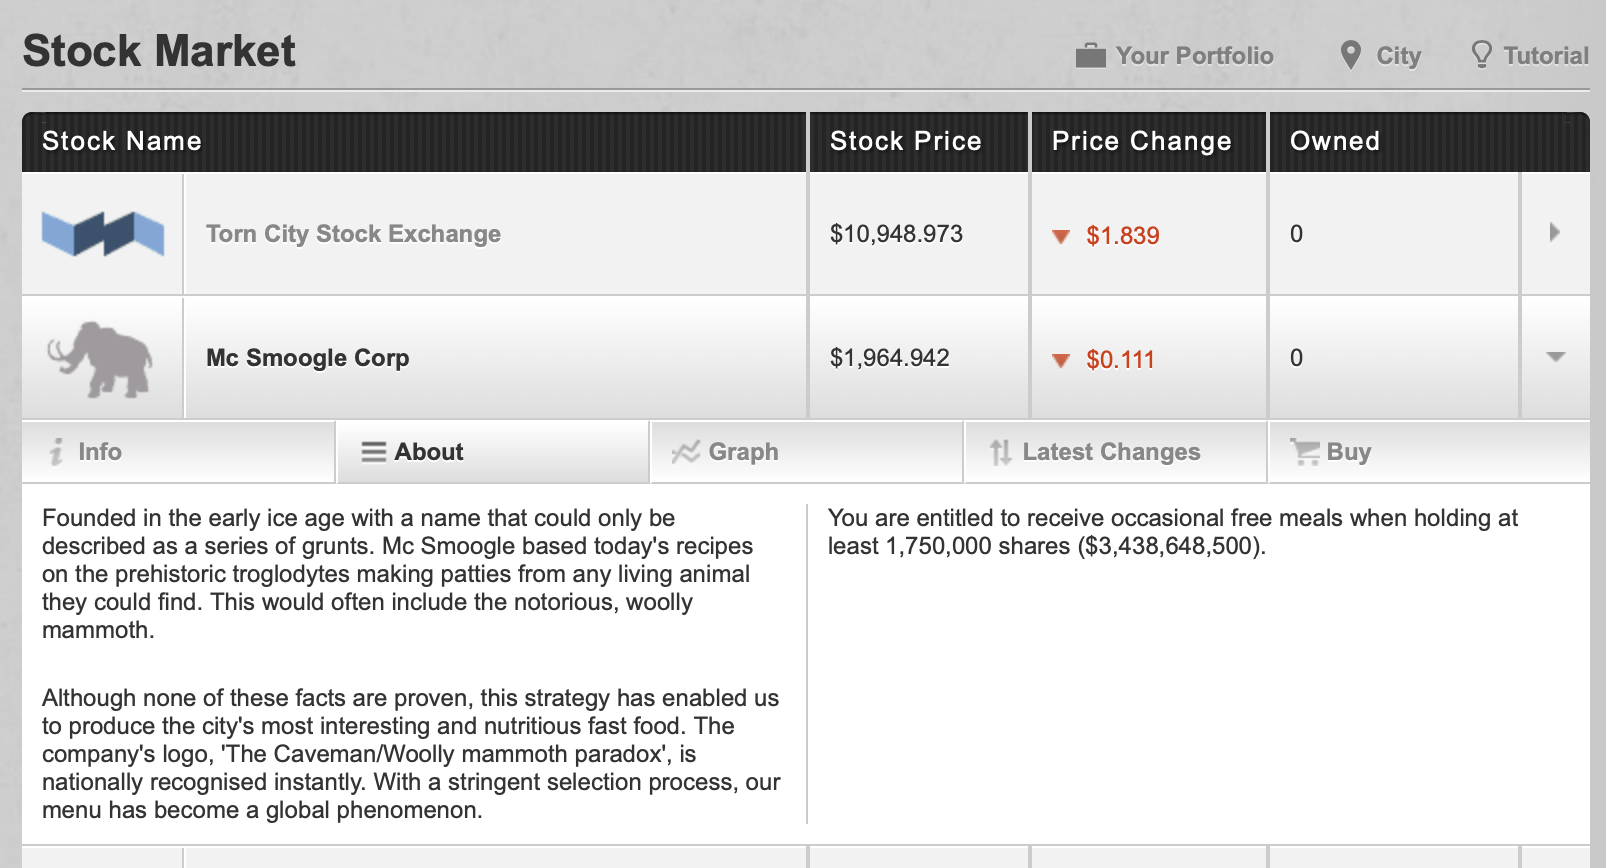Click the Latest Changes arrows icon
Image resolution: width=1606 pixels, height=868 pixels.
click(1001, 452)
